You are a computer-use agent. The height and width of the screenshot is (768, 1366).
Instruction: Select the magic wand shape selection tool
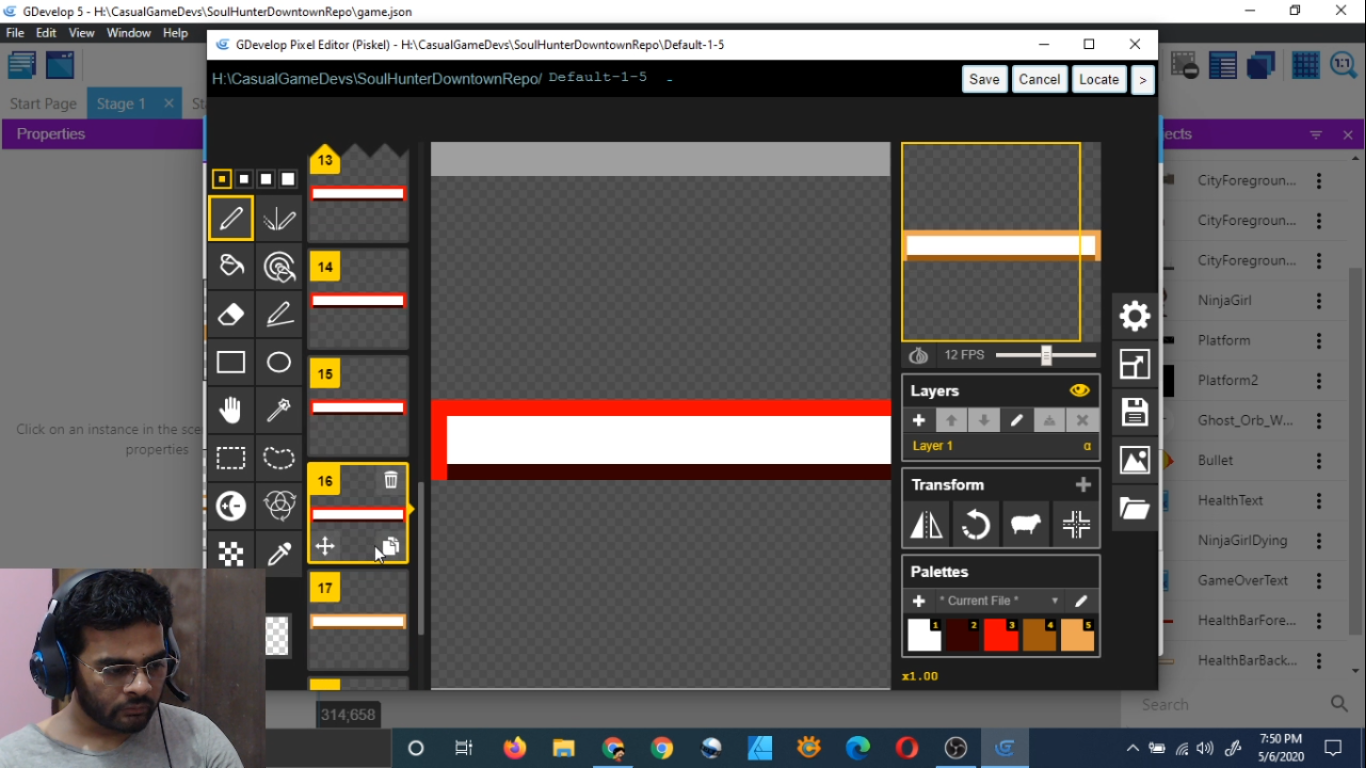279,410
